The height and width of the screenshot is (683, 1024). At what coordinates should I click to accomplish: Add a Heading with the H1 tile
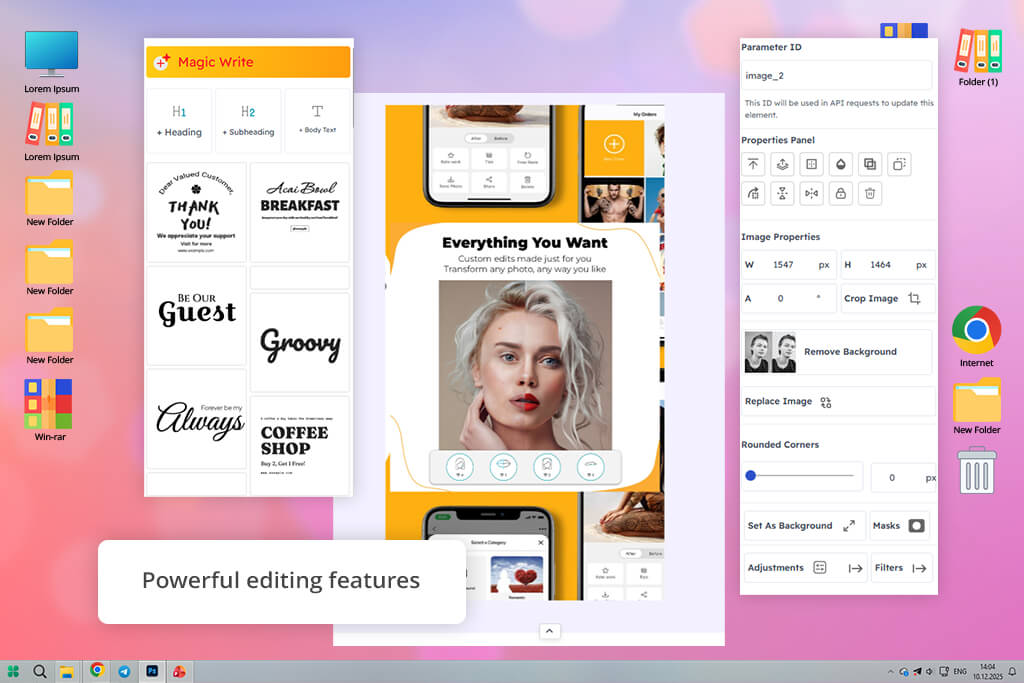pyautogui.click(x=179, y=121)
